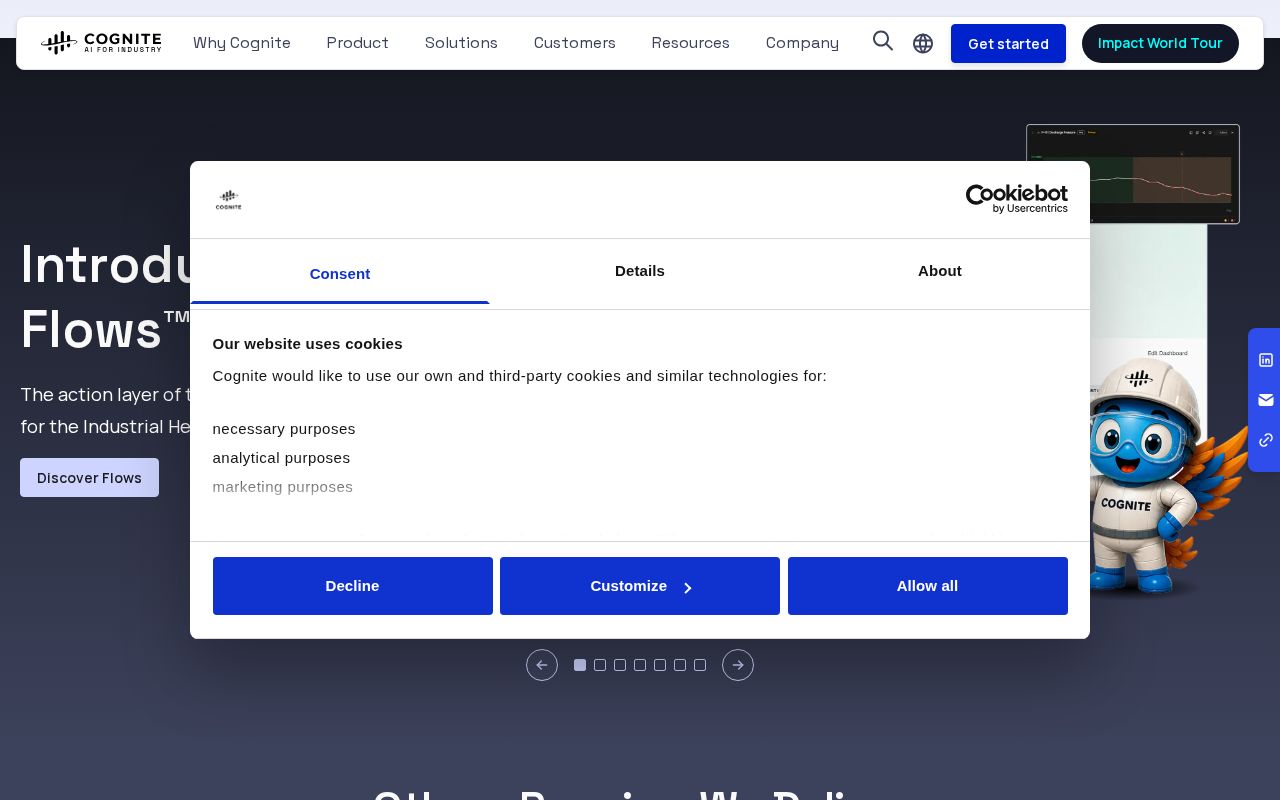Click the LinkedIn share icon
This screenshot has width=1280, height=800.
click(x=1266, y=360)
